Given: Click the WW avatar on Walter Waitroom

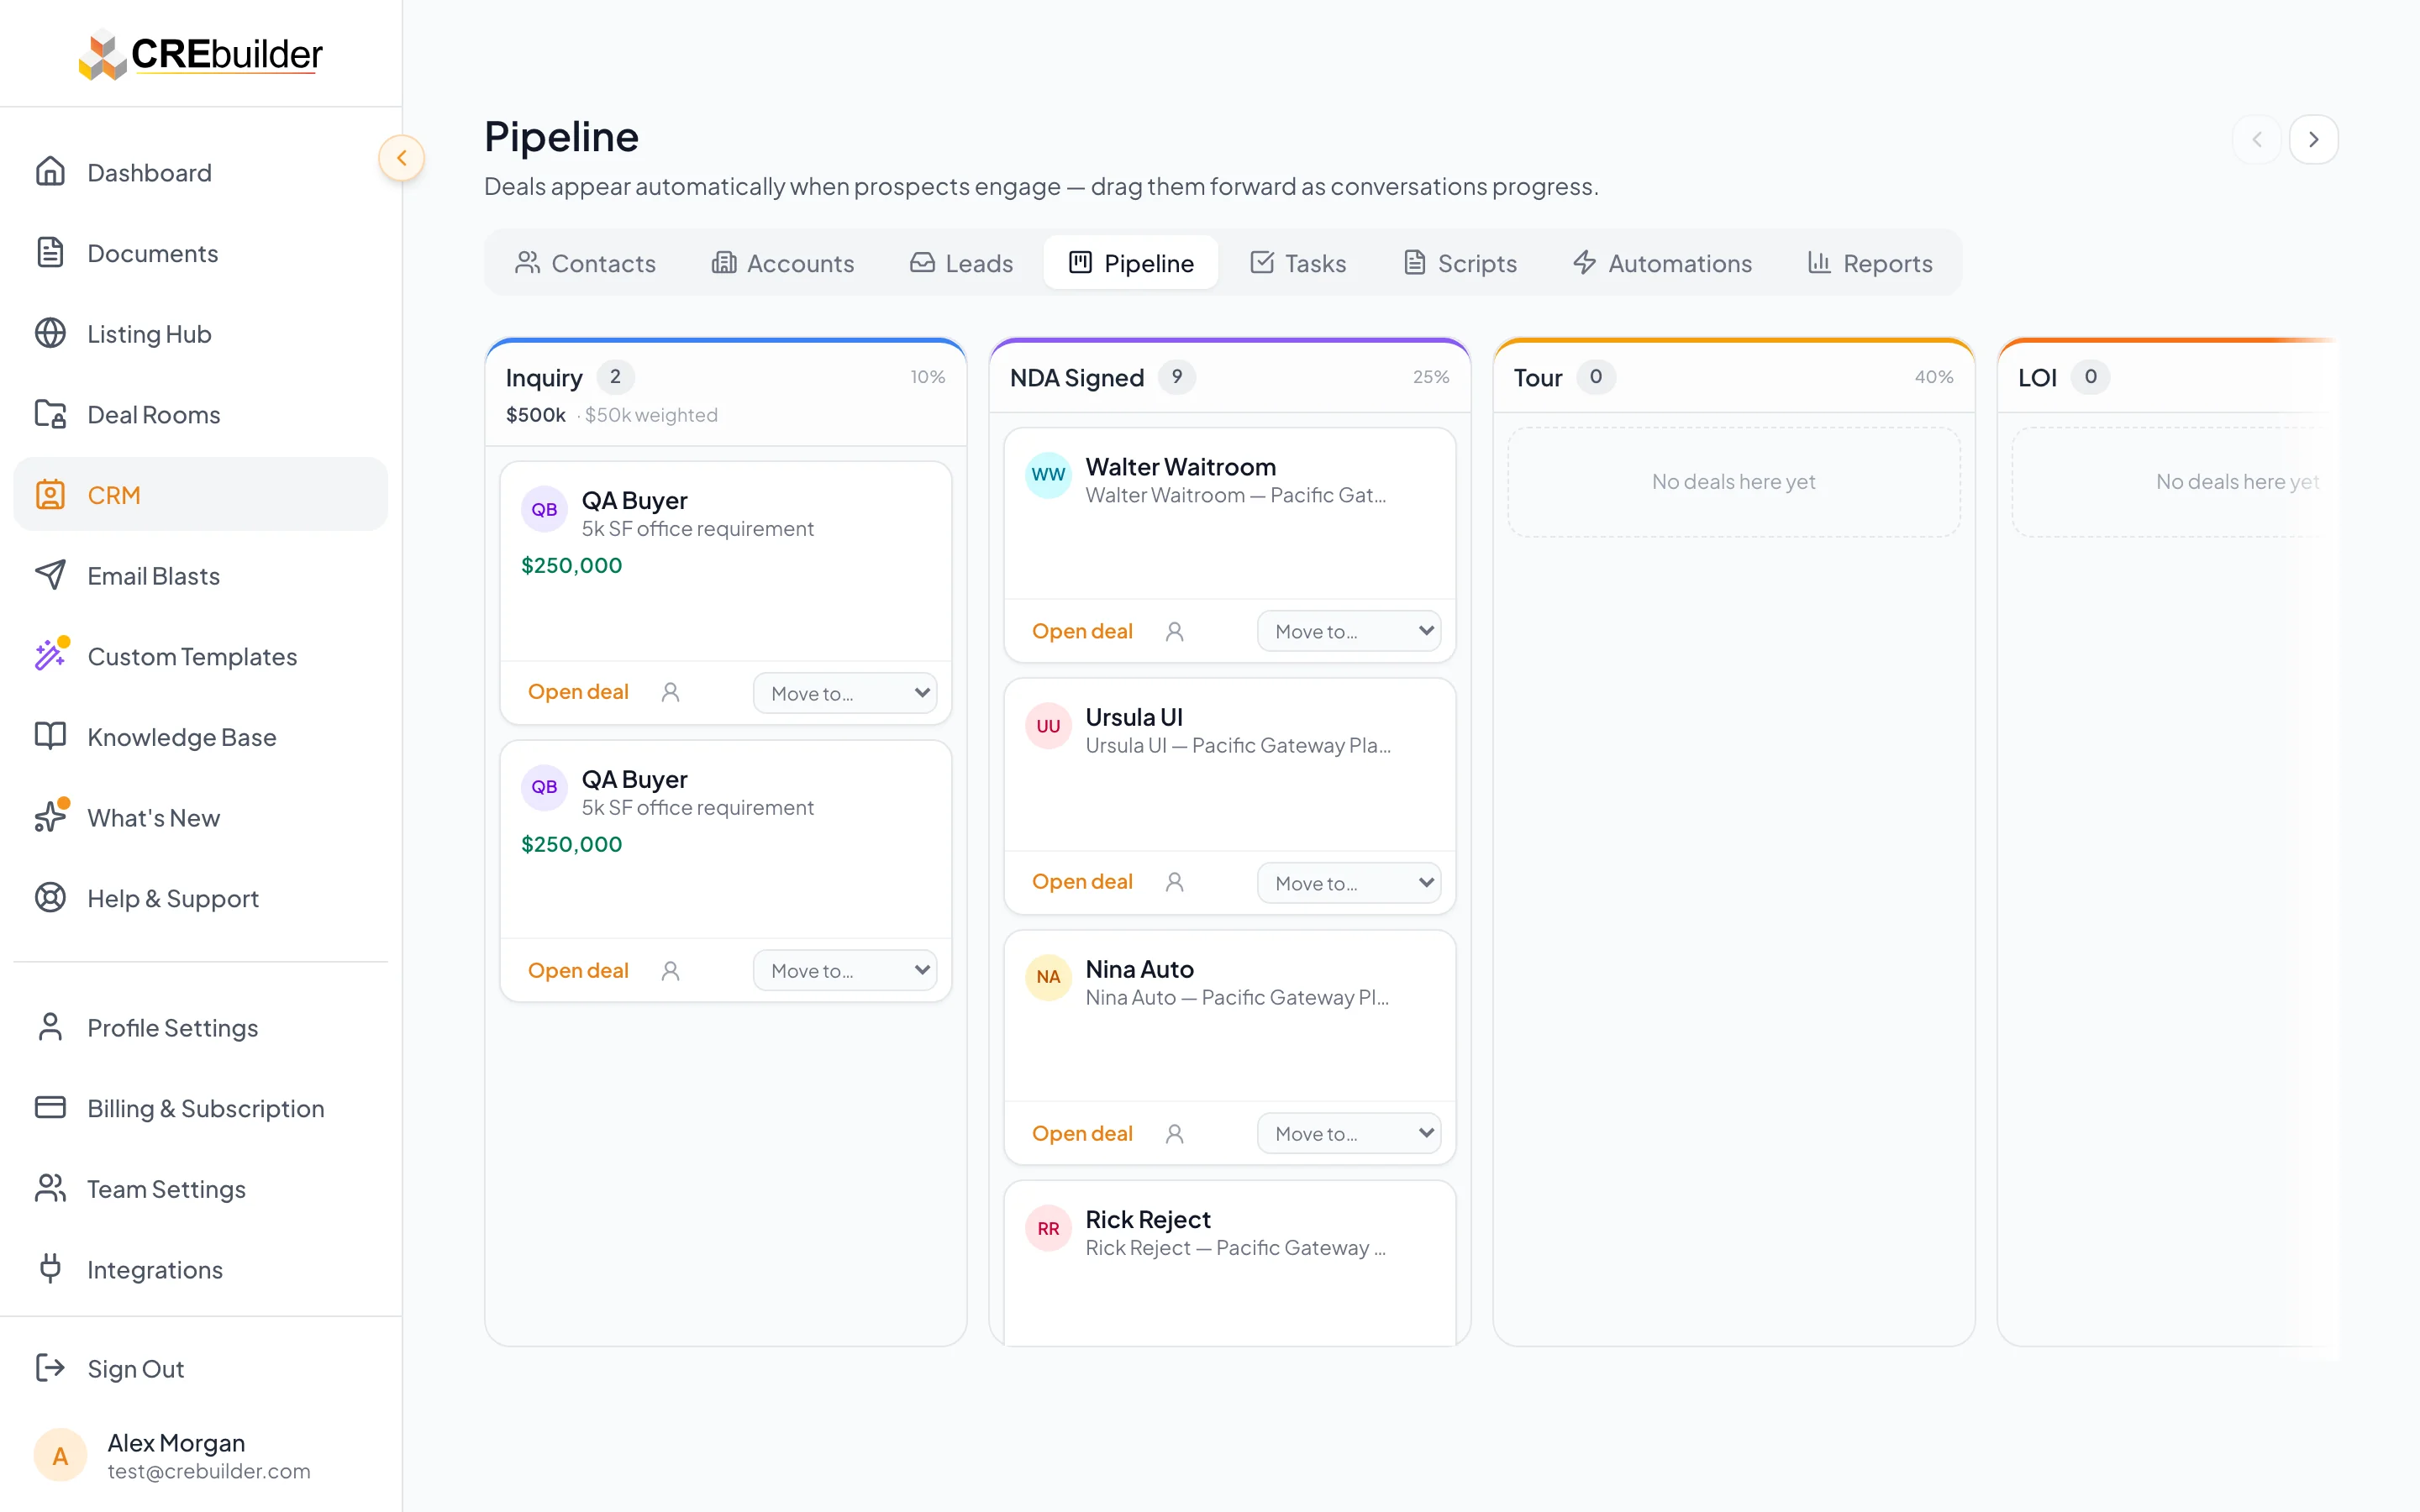Looking at the screenshot, I should [x=1048, y=474].
